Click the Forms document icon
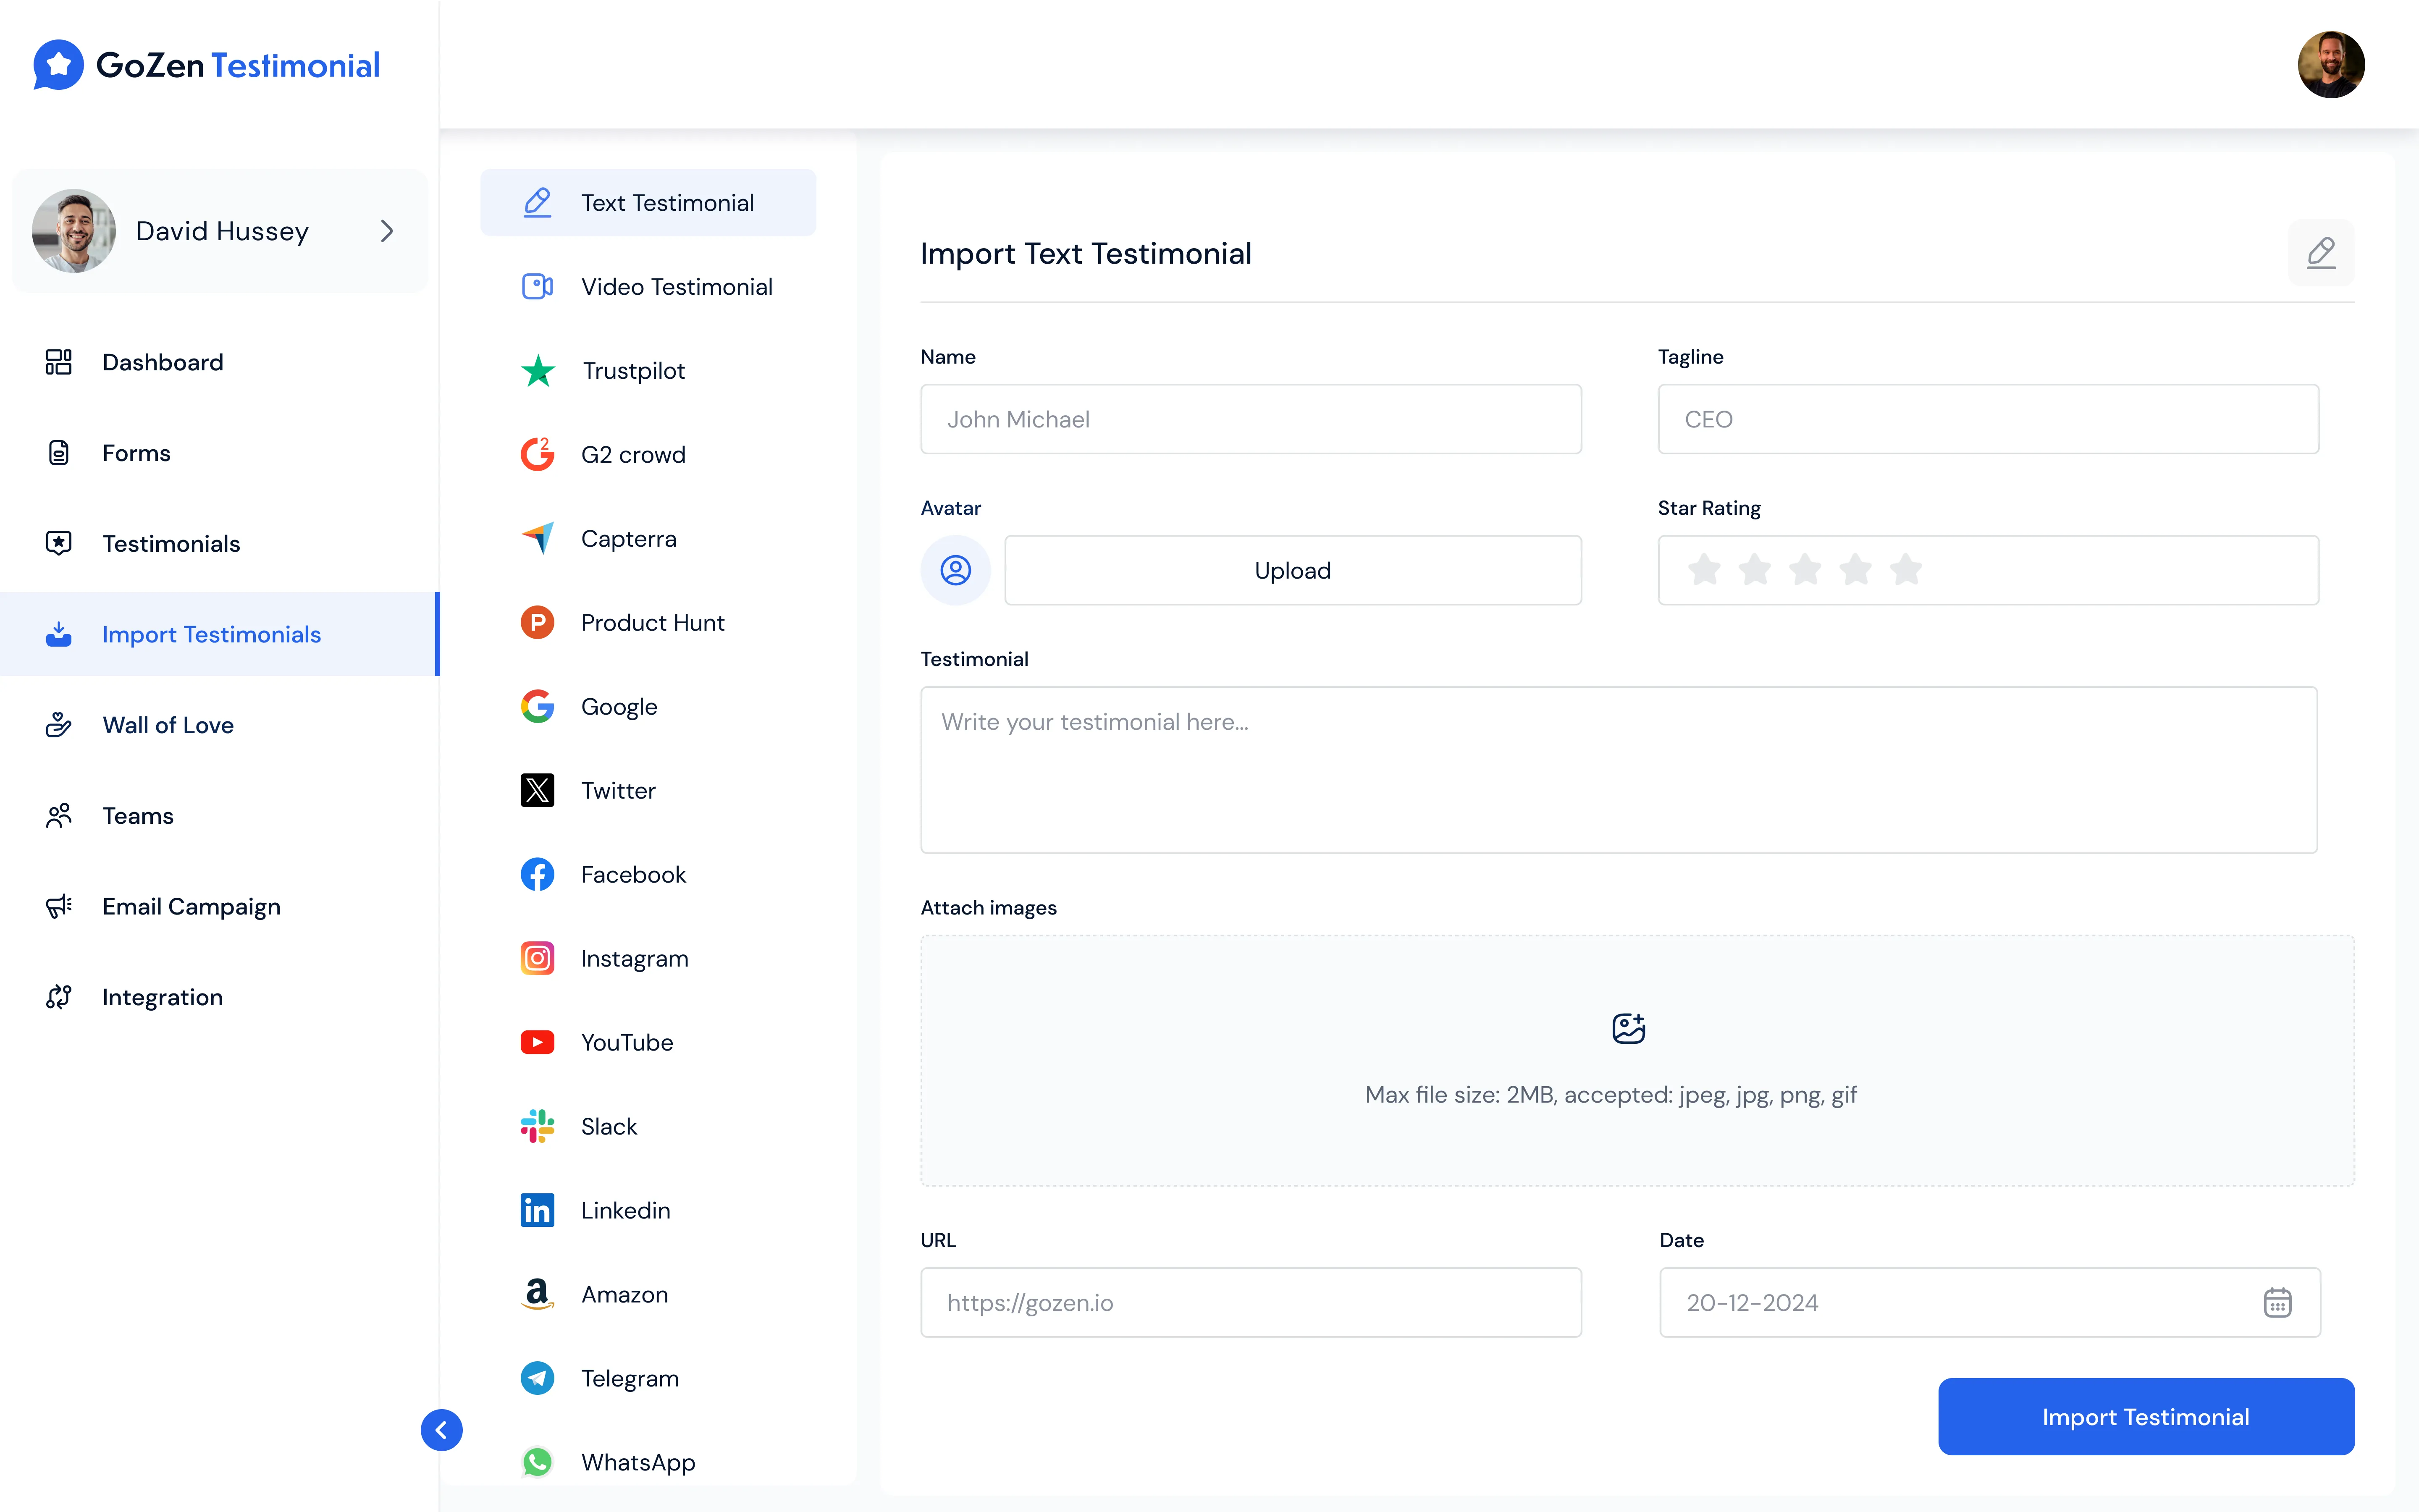Viewport: 2419px width, 1512px height. [59, 453]
